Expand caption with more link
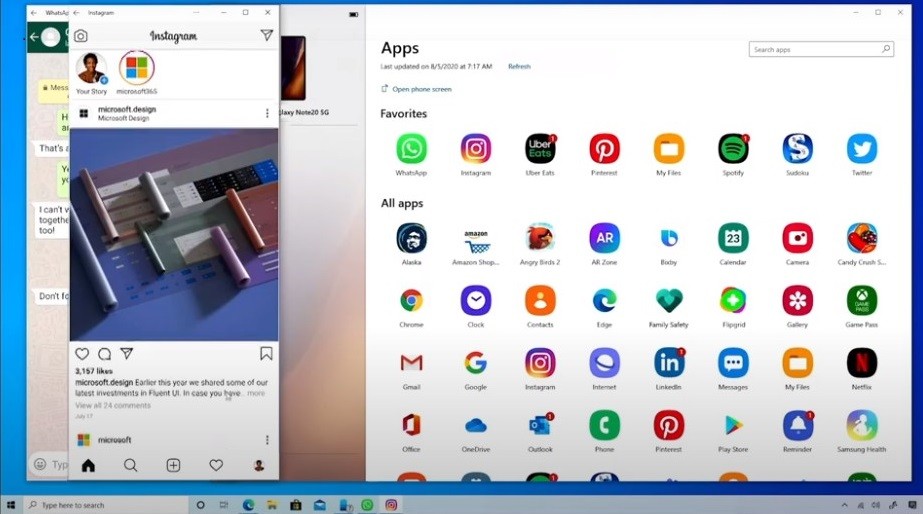The height and width of the screenshot is (514, 923). tap(256, 393)
